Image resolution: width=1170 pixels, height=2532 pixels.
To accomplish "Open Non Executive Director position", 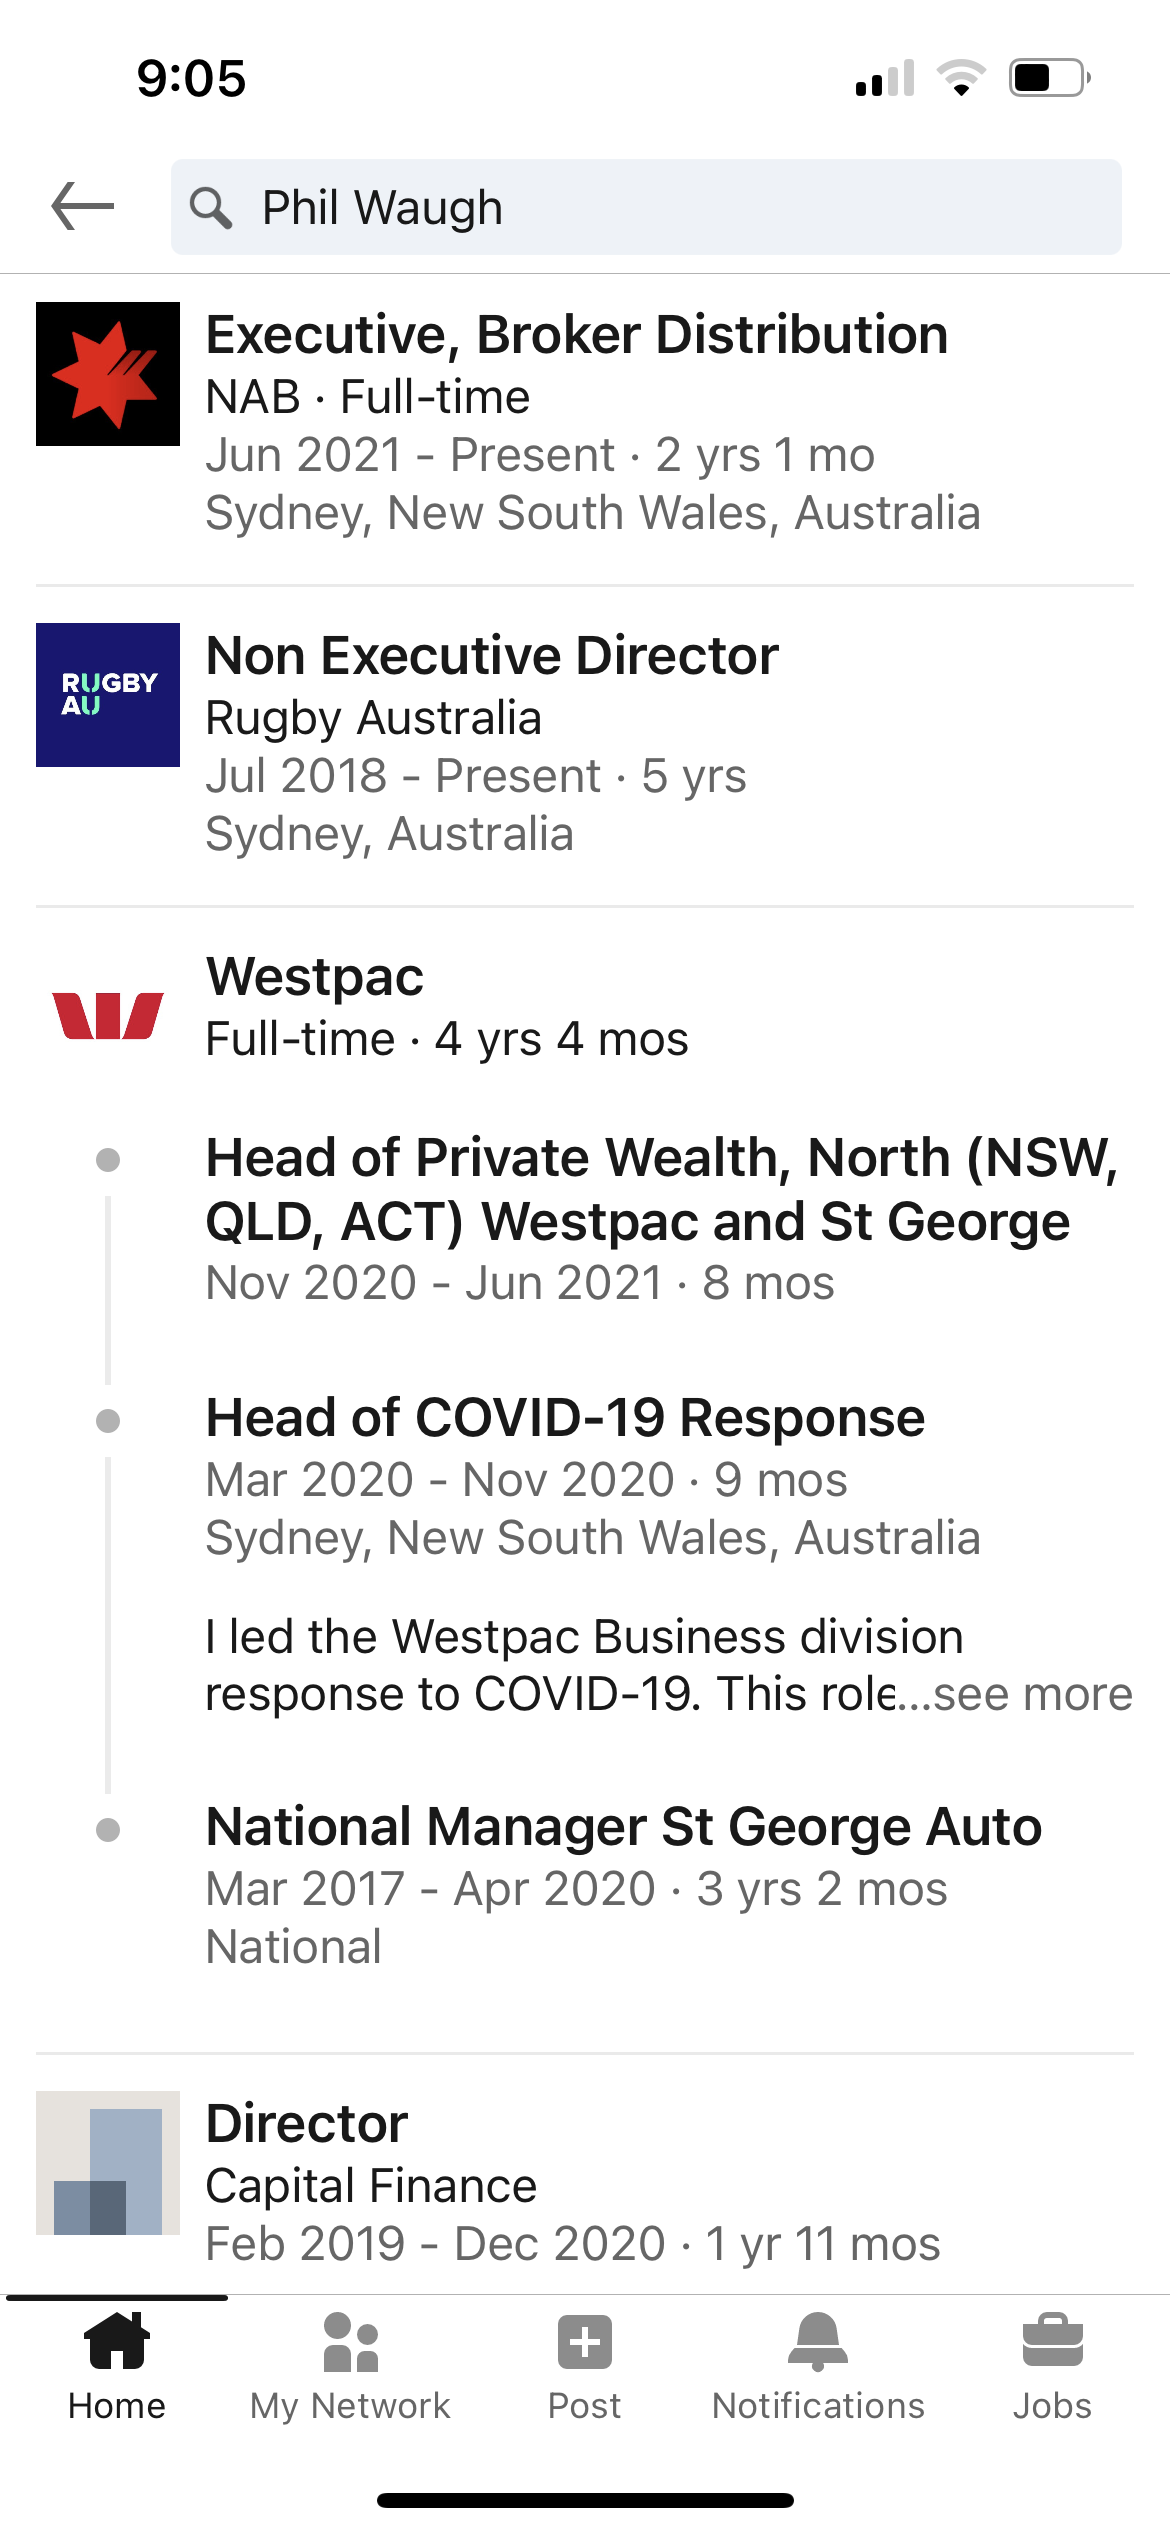I will [492, 656].
